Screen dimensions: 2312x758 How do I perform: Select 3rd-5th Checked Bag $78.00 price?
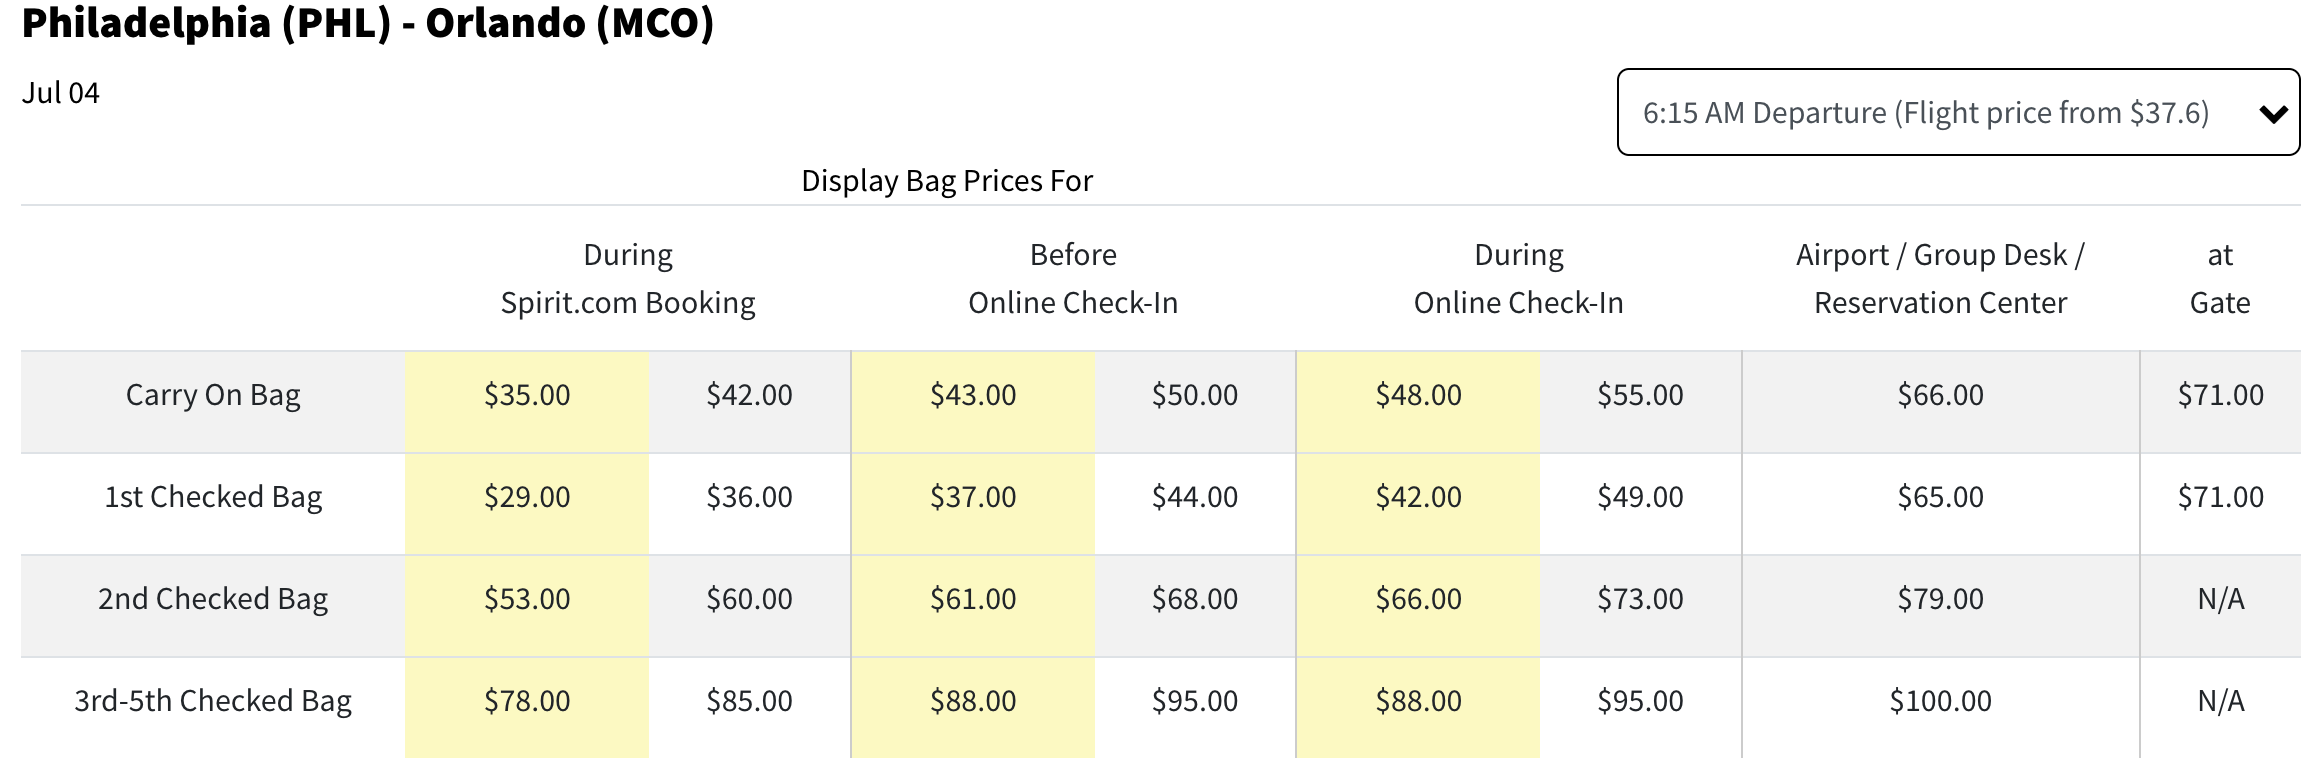click(527, 701)
